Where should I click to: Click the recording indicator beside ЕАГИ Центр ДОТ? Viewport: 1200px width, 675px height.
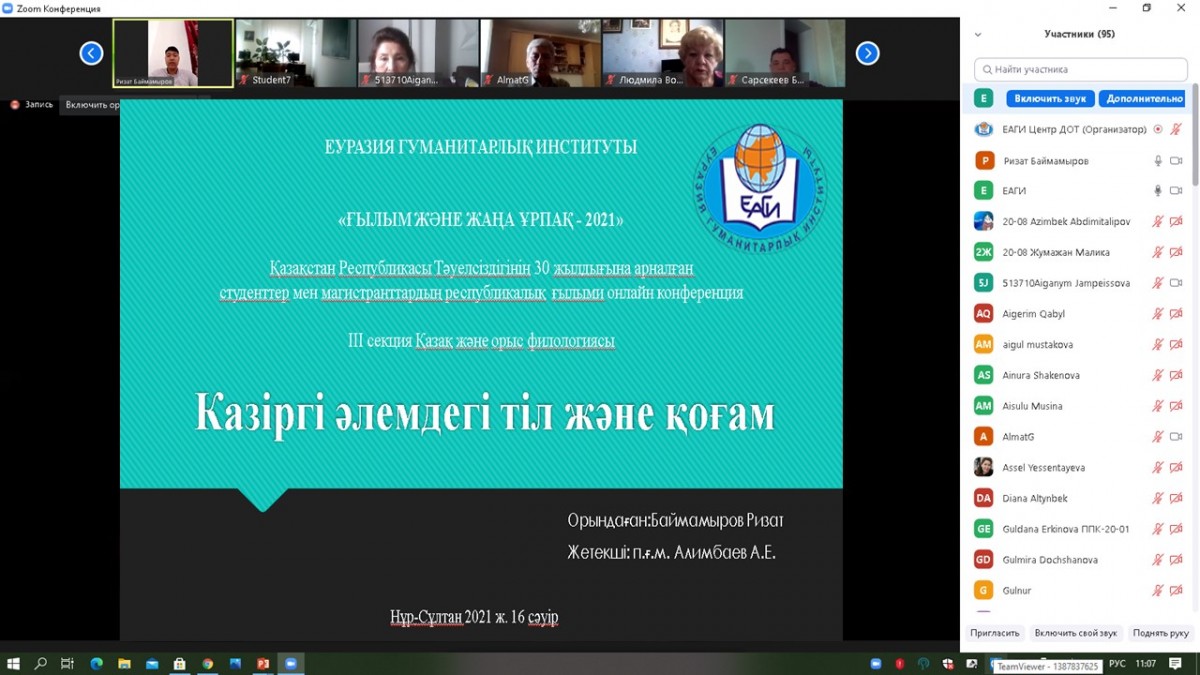coord(1158,129)
